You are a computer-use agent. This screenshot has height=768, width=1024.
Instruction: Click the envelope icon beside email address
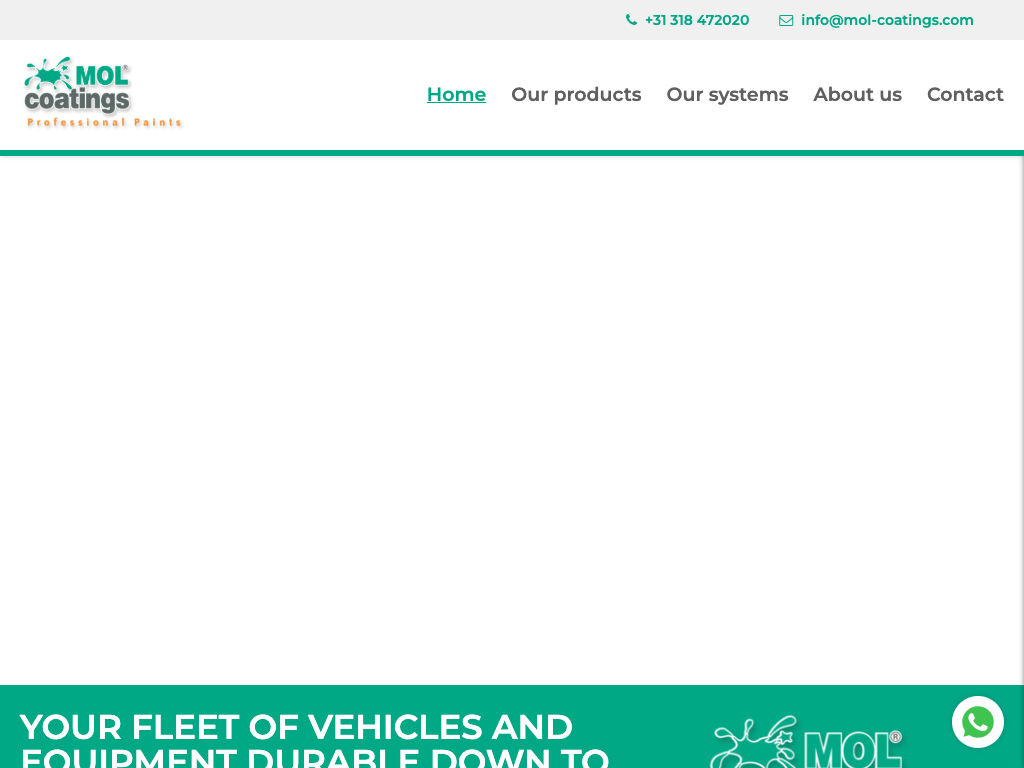[x=786, y=20]
